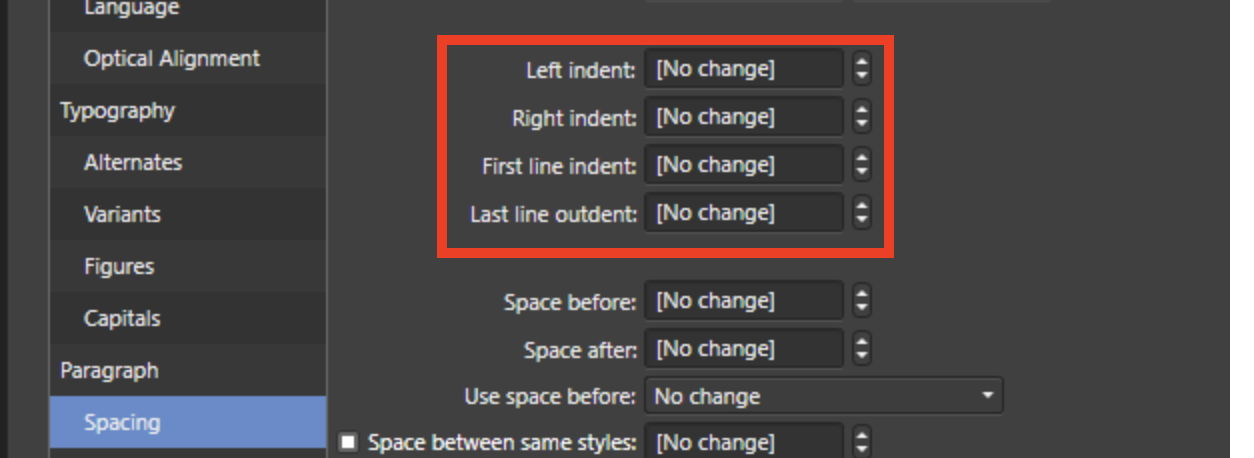Open the Variants section

(x=122, y=215)
